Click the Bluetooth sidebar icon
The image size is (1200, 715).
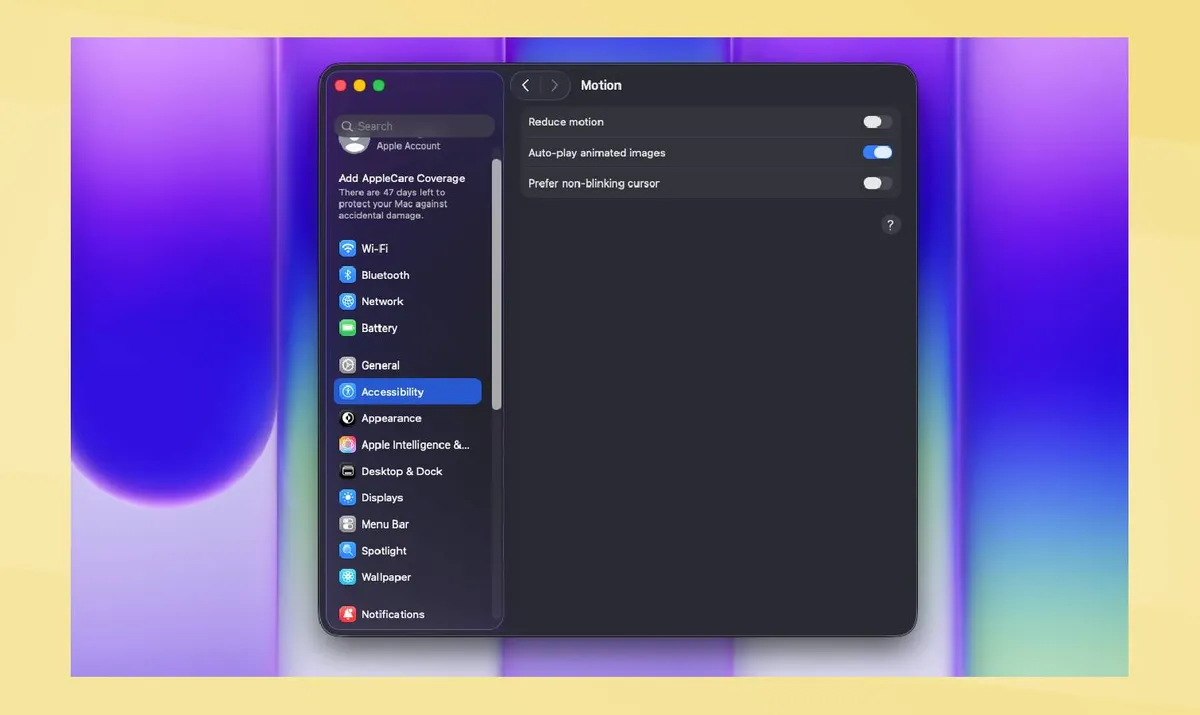[x=347, y=275]
